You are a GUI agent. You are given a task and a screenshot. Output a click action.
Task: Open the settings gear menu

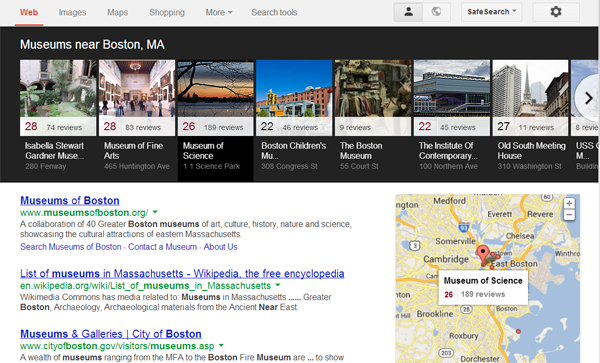[556, 12]
